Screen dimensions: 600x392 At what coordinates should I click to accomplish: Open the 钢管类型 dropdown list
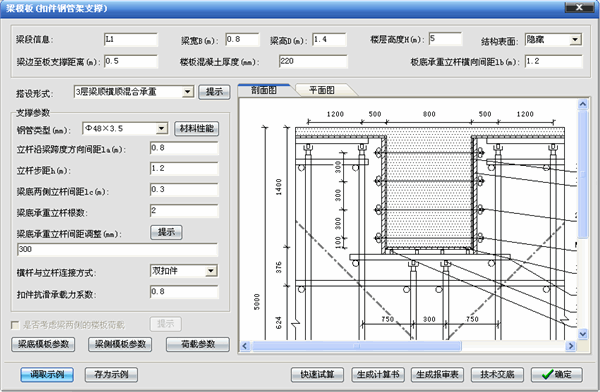(162, 128)
